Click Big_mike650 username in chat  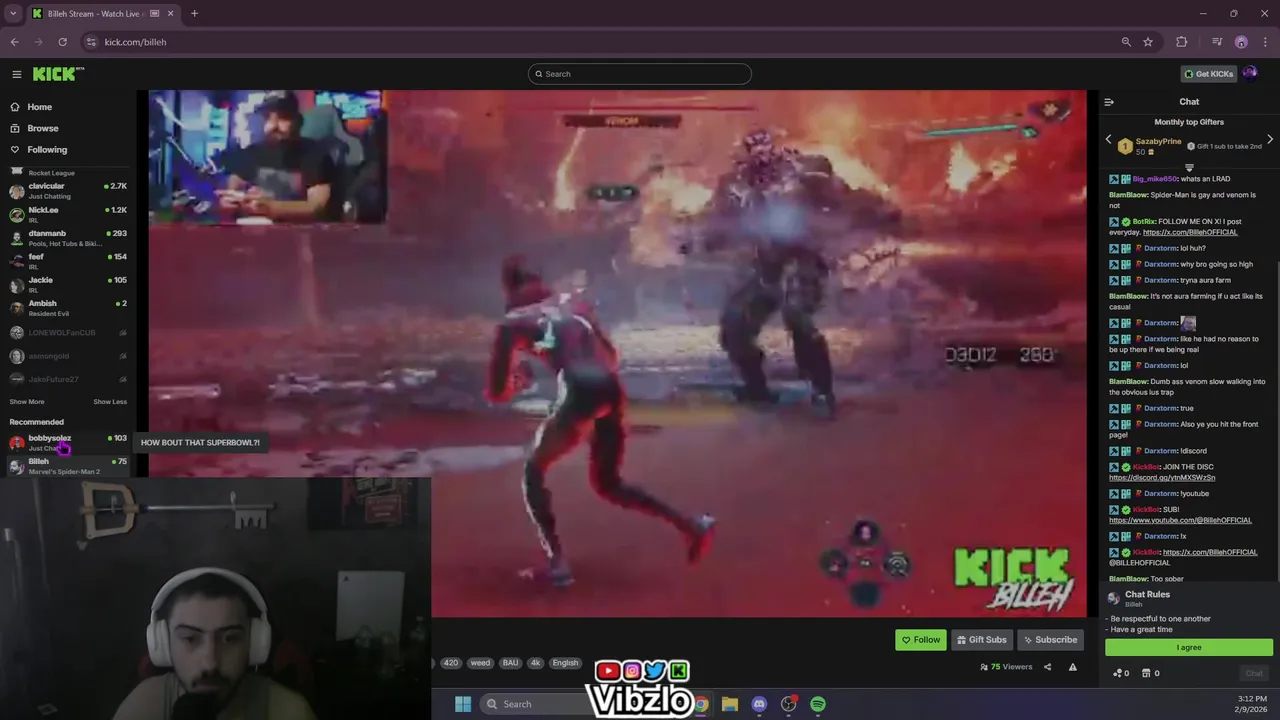point(1155,179)
